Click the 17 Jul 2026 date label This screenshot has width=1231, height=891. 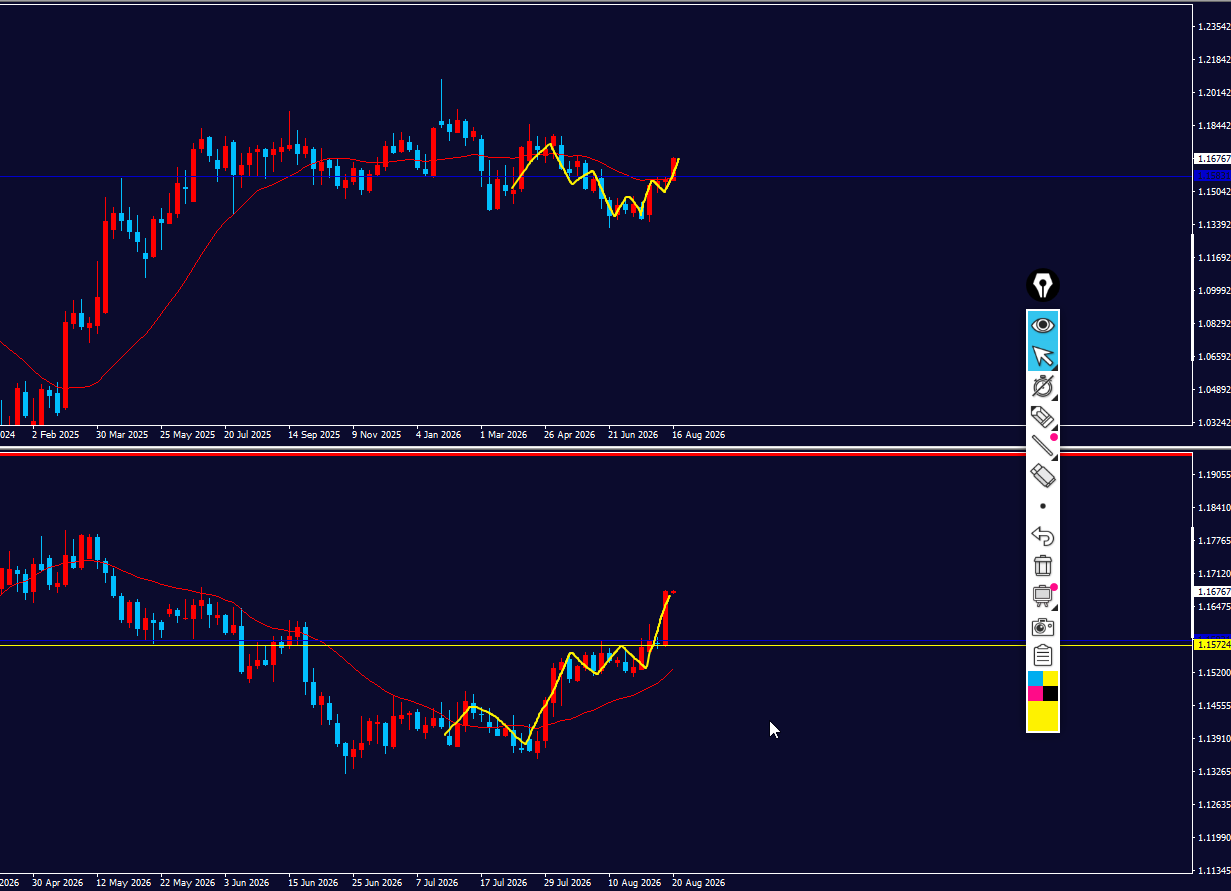503,883
